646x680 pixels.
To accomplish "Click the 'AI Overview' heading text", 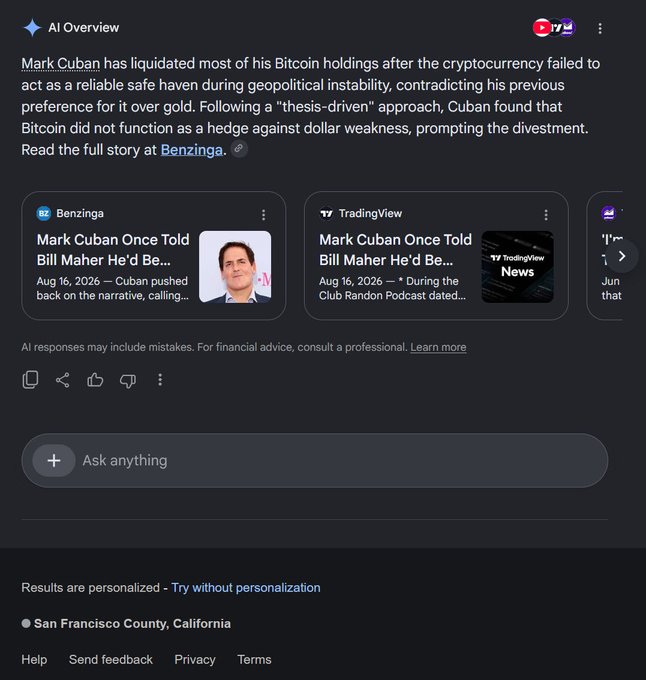I will [x=84, y=28].
